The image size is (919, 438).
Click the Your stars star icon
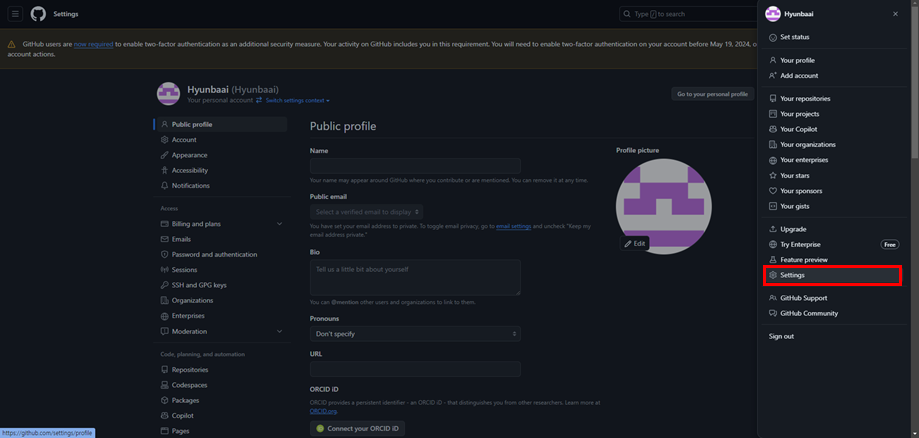click(772, 175)
